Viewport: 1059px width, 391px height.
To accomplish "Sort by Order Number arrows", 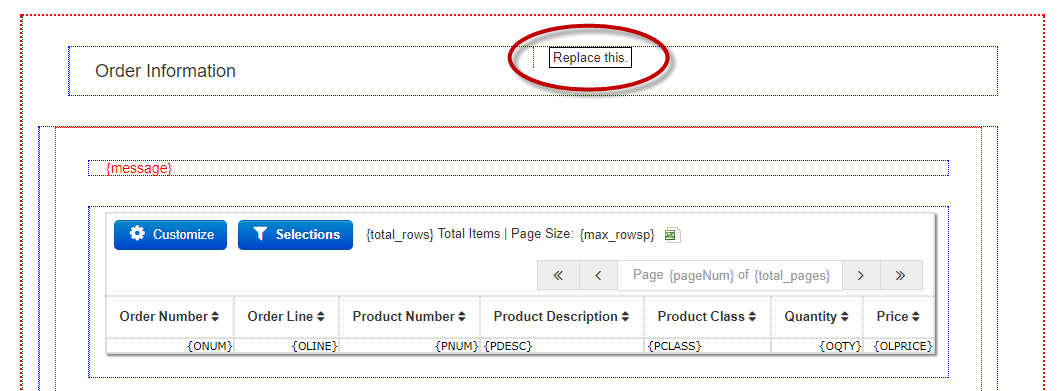I will pyautogui.click(x=215, y=316).
